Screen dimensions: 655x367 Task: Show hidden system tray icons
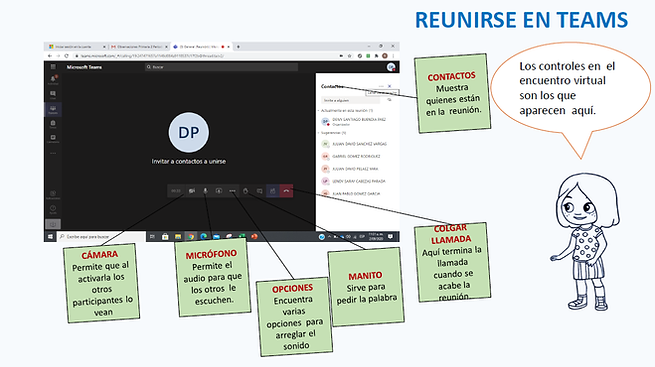pyautogui.click(x=330, y=237)
